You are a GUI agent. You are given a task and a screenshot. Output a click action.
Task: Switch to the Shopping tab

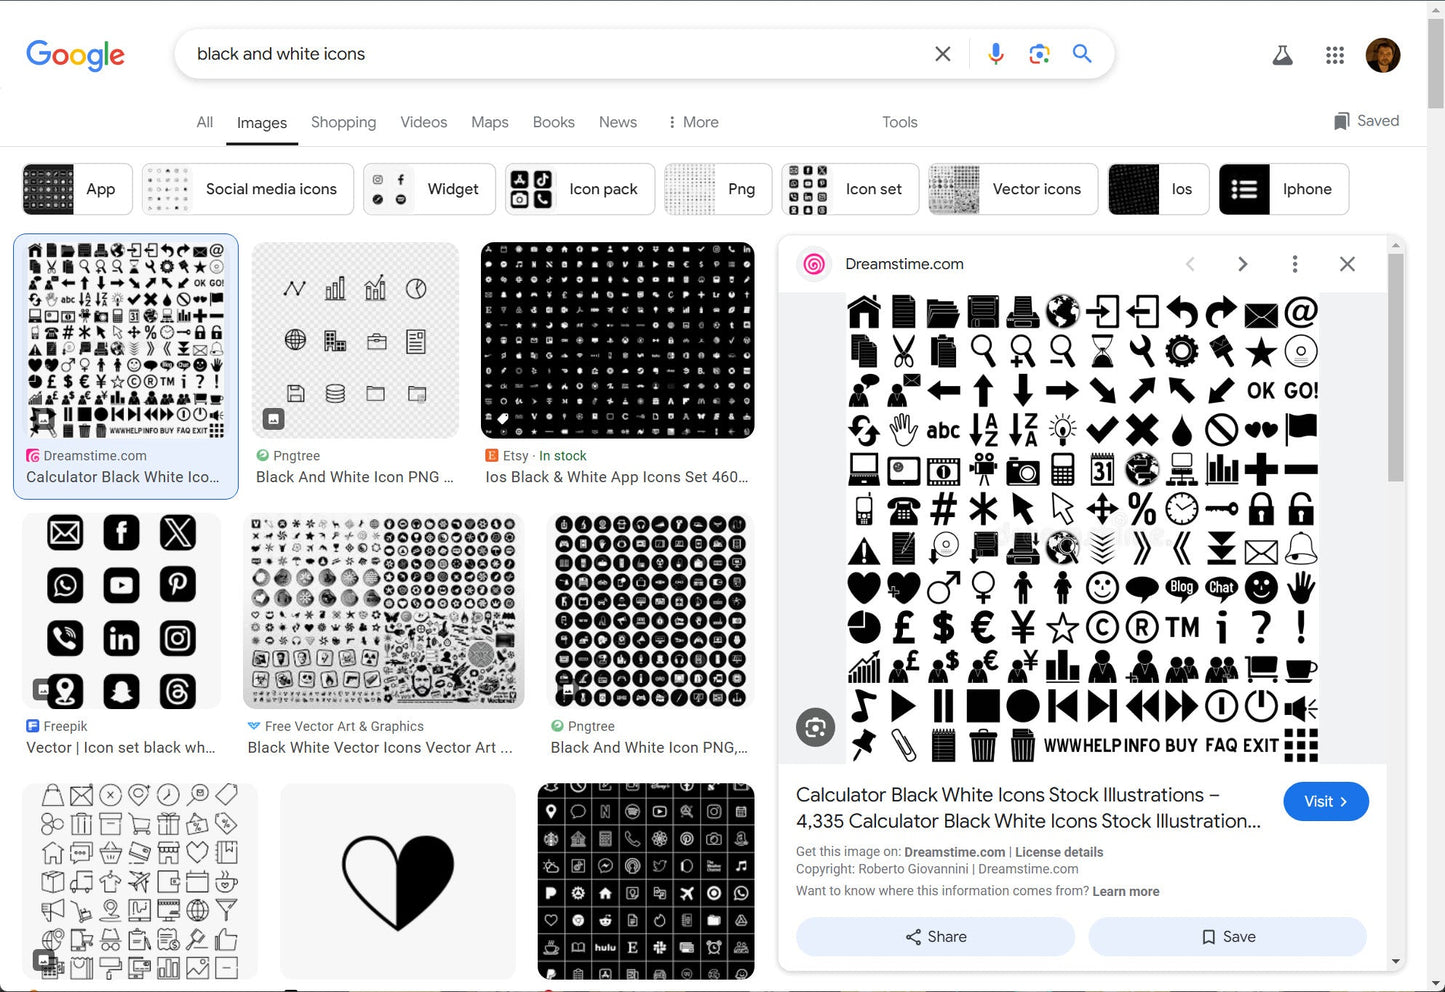[x=343, y=122]
